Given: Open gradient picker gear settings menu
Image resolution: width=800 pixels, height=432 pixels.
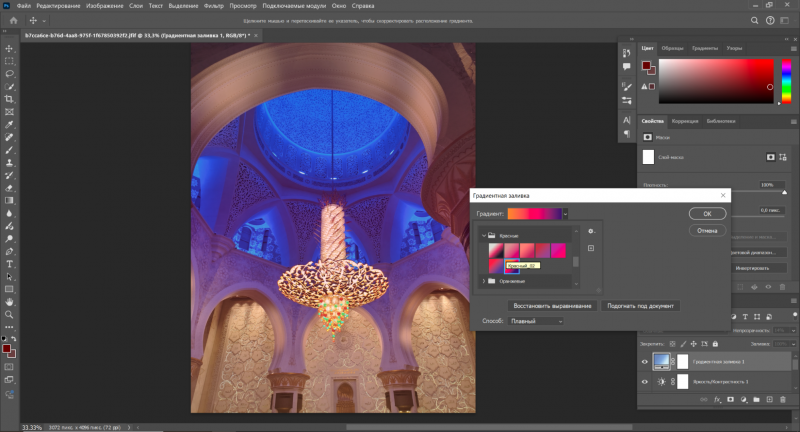Looking at the screenshot, I should [x=591, y=231].
